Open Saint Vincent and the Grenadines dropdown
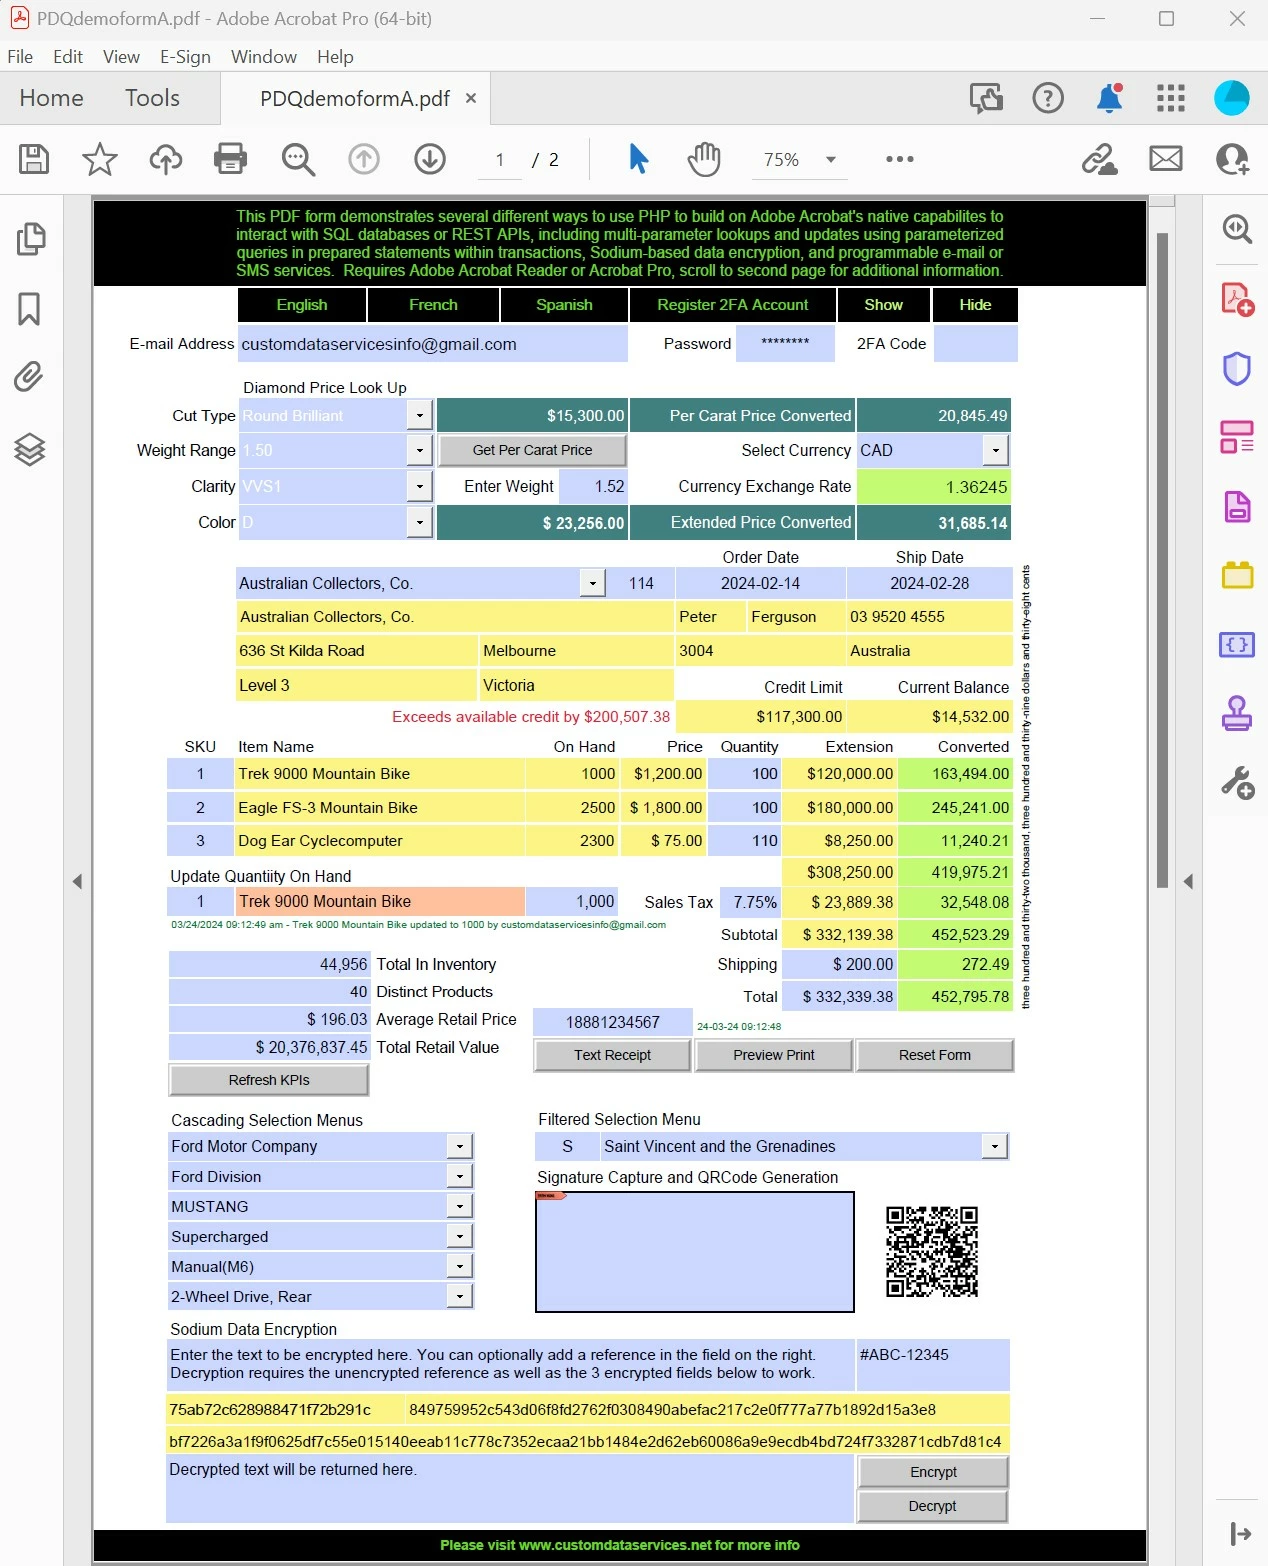The width and height of the screenshot is (1268, 1566). tap(994, 1147)
